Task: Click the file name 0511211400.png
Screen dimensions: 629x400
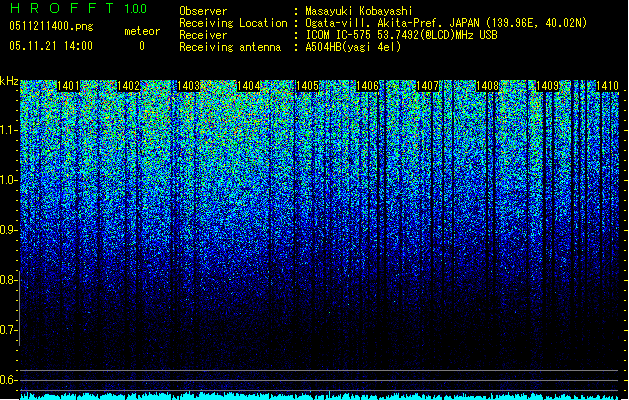Action: [51, 26]
